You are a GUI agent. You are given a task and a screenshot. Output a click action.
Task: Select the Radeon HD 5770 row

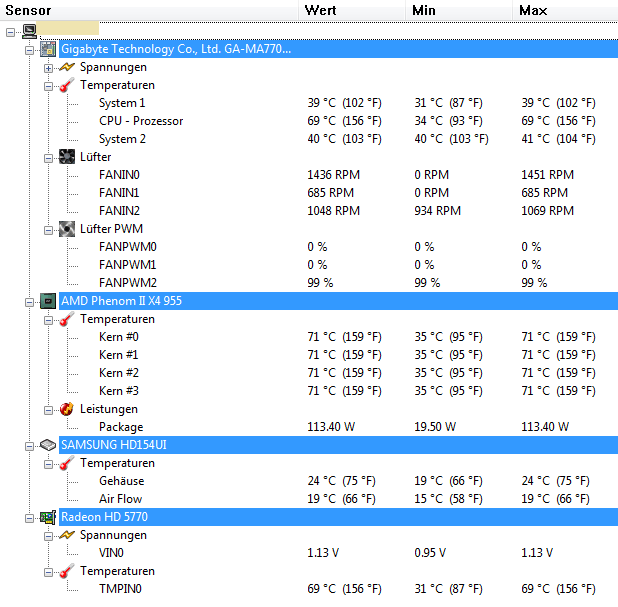click(339, 517)
